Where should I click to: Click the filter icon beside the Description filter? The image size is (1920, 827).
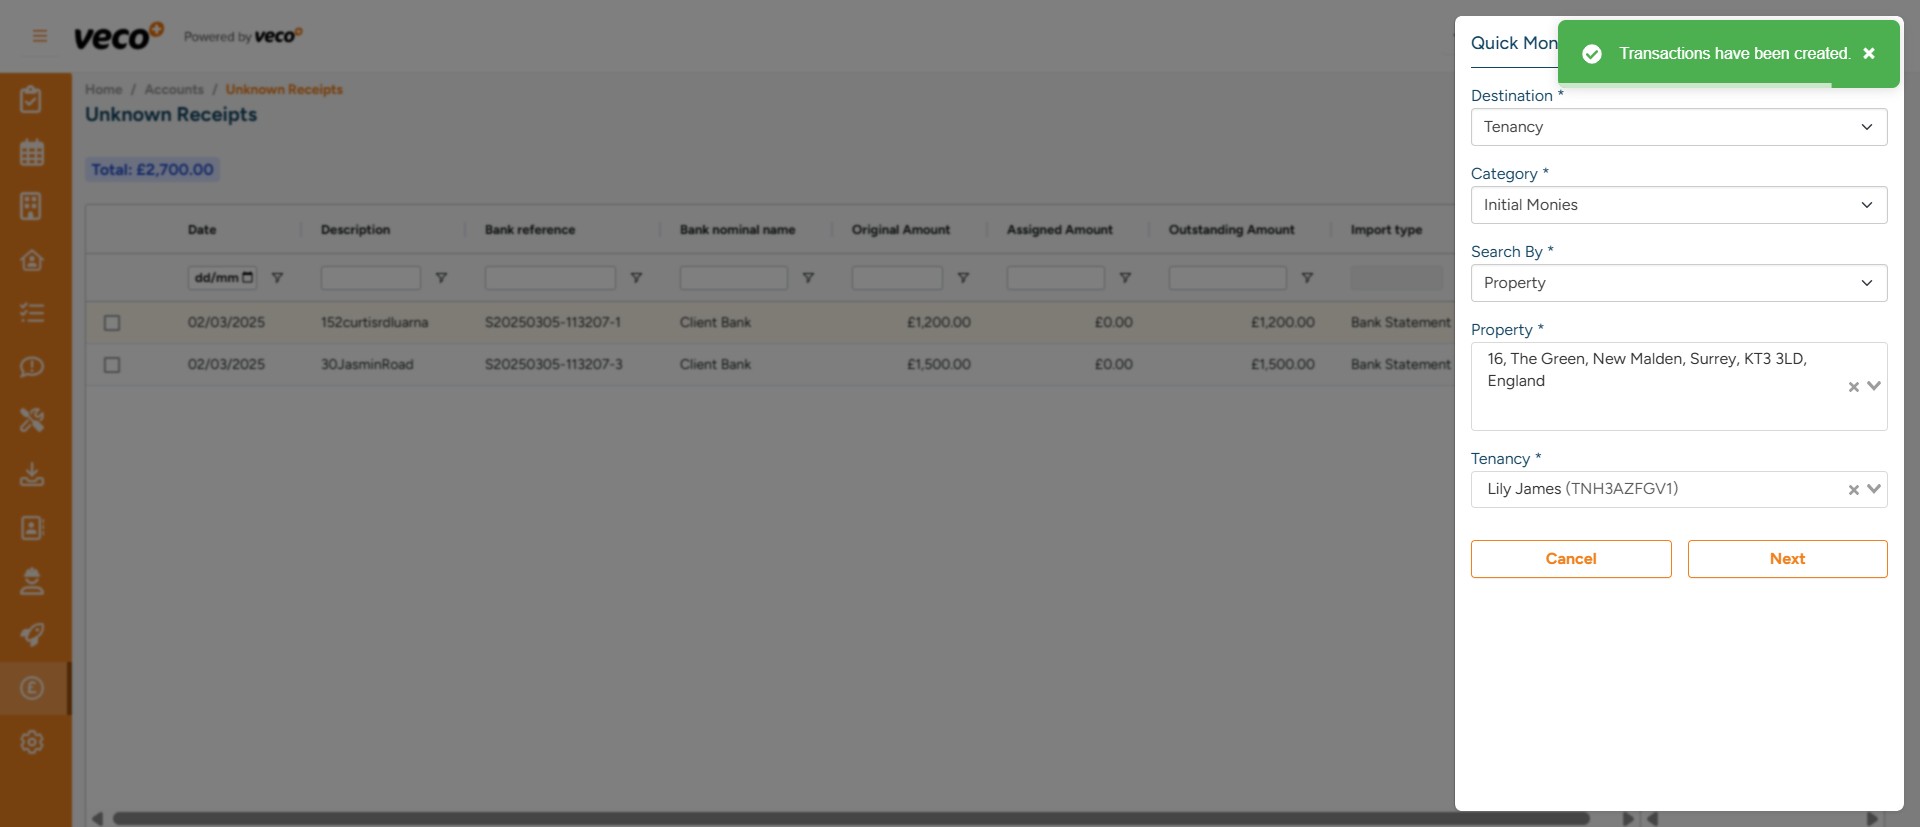[x=441, y=278]
